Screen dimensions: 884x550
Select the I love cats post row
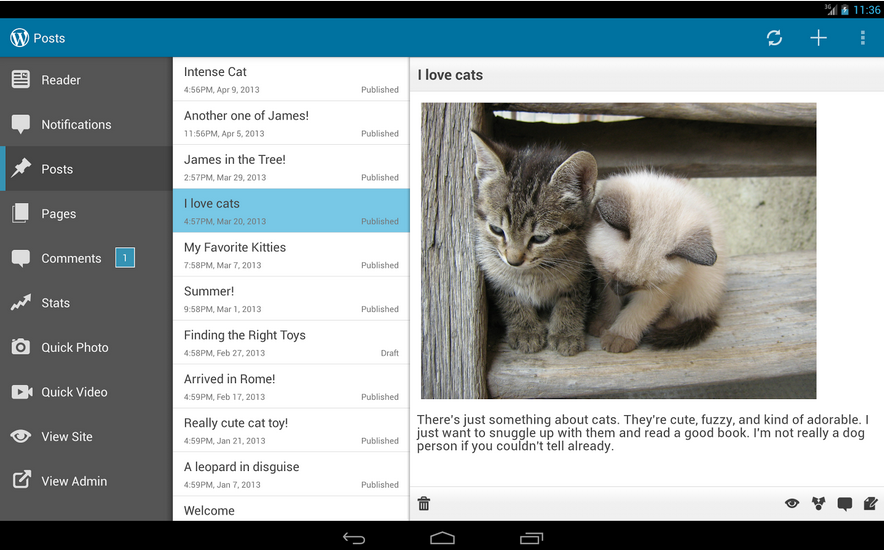point(291,211)
